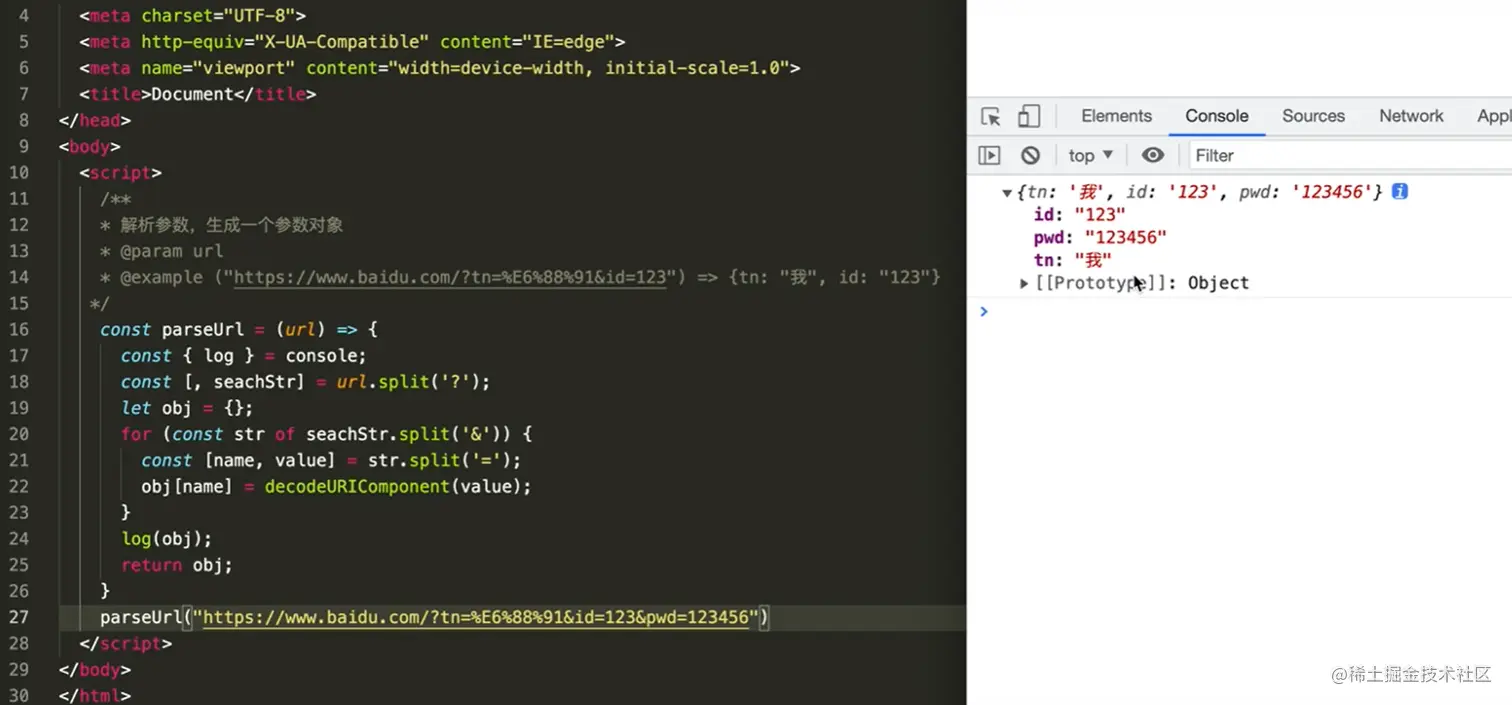Viewport: 1512px width, 705px height.
Task: Collapse the logged object triangle
Action: [x=1007, y=192]
